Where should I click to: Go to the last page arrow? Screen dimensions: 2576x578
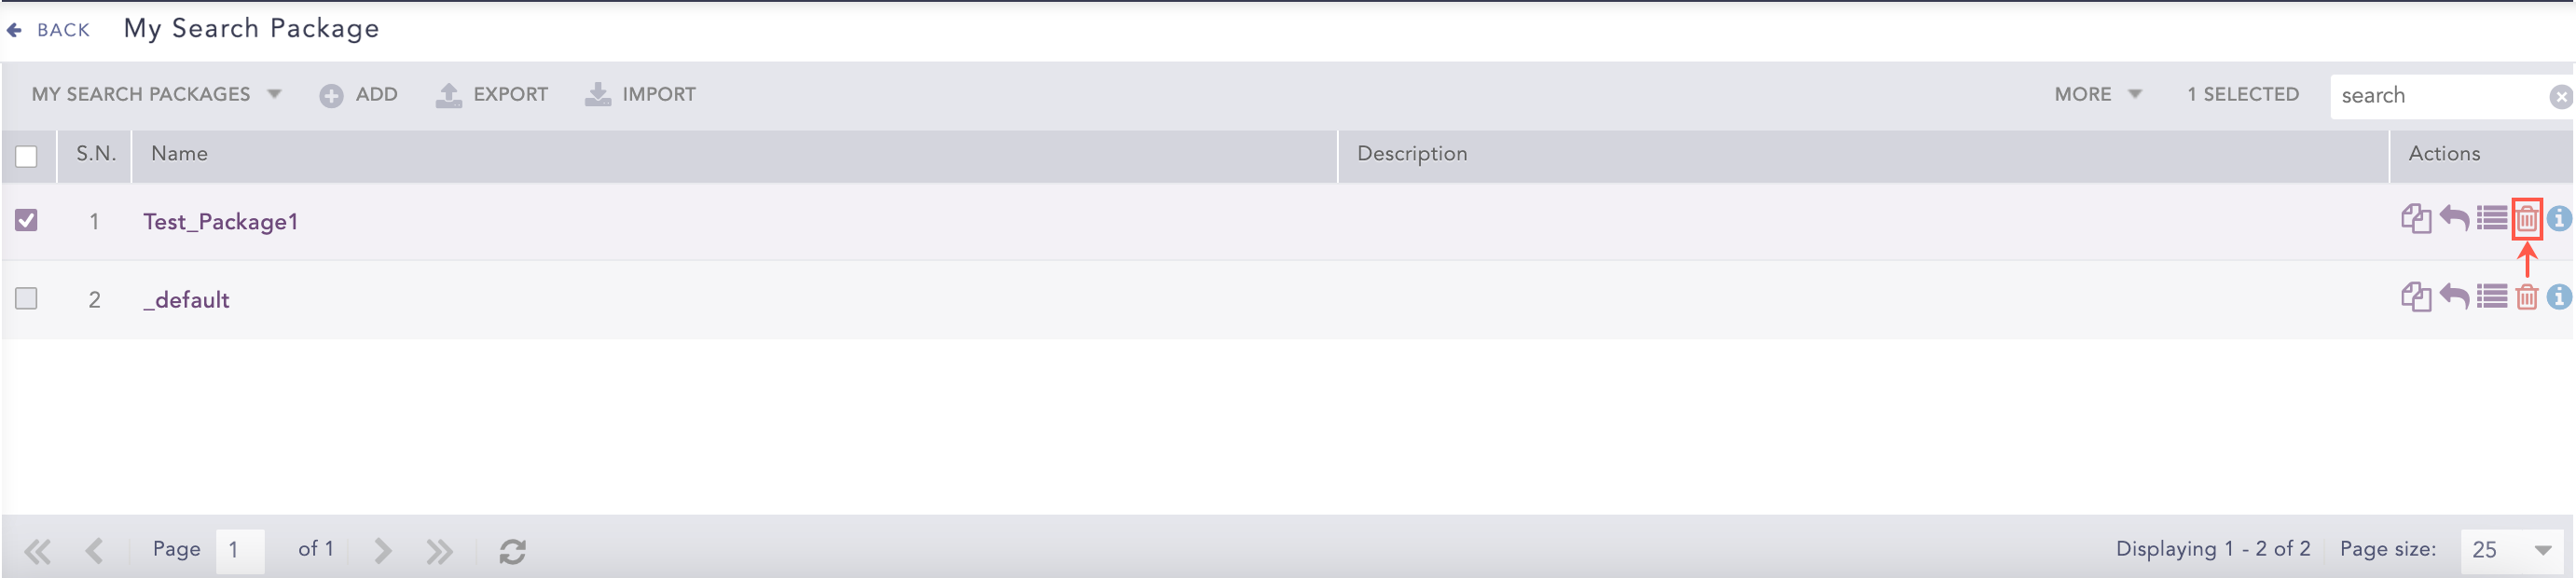[439, 551]
